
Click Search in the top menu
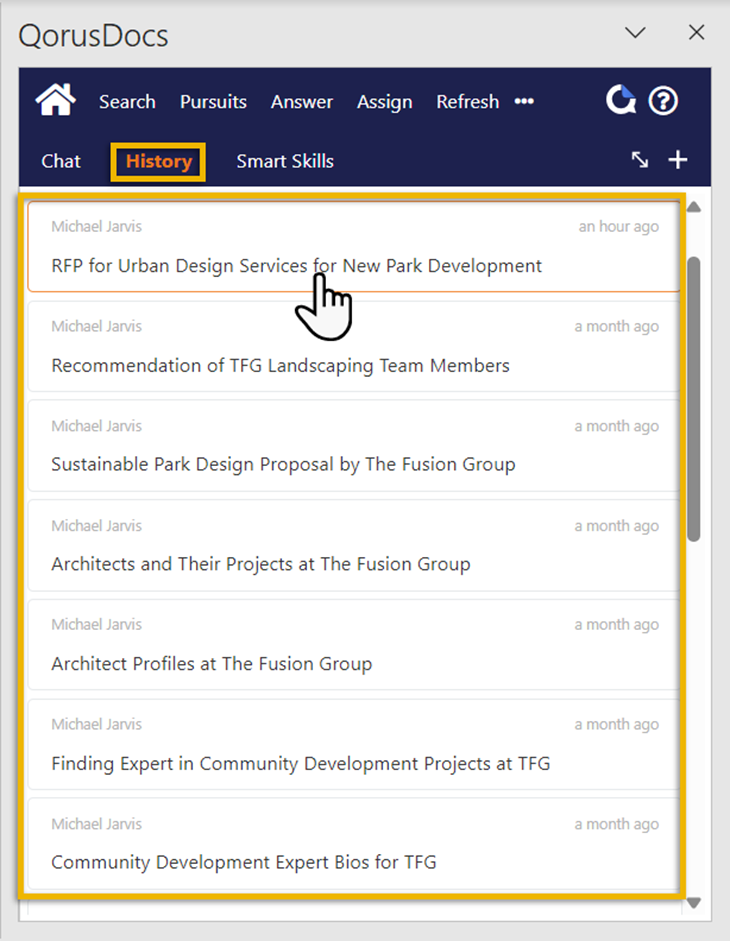pyautogui.click(x=127, y=102)
